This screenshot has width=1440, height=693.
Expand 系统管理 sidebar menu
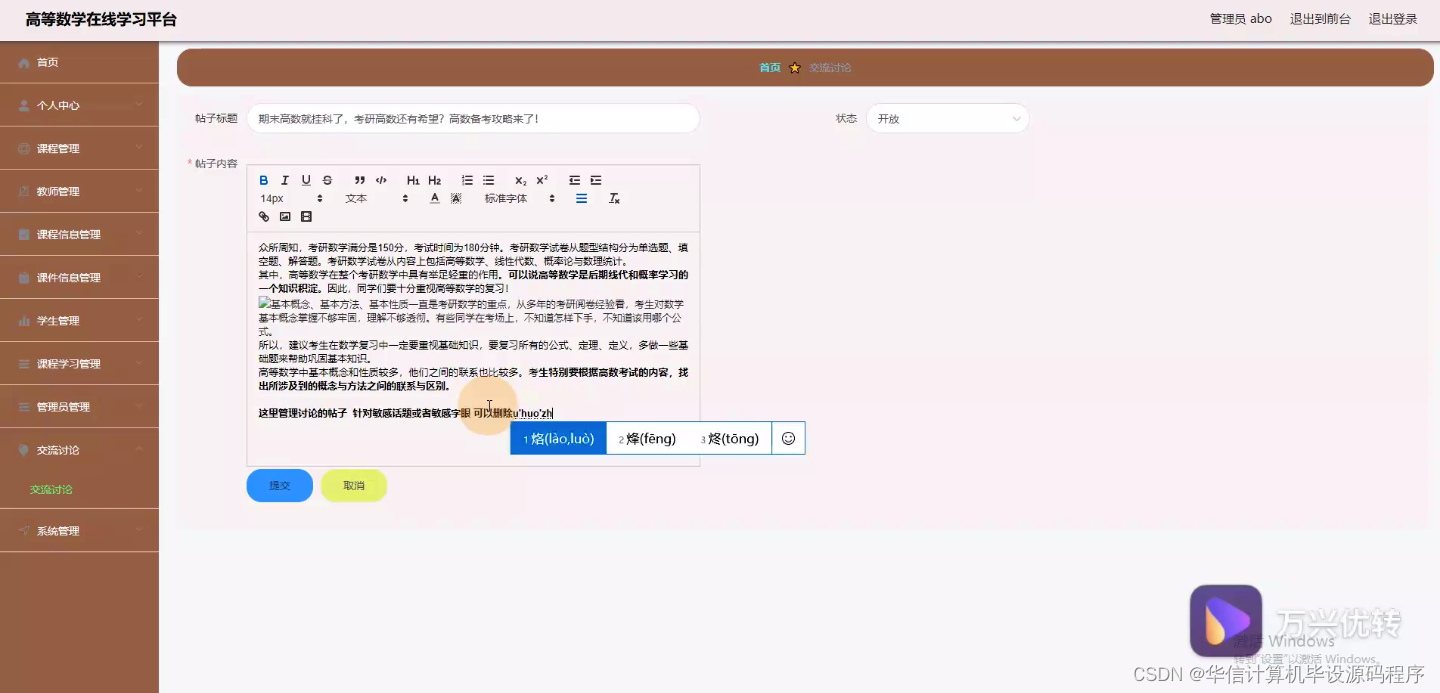tap(79, 530)
